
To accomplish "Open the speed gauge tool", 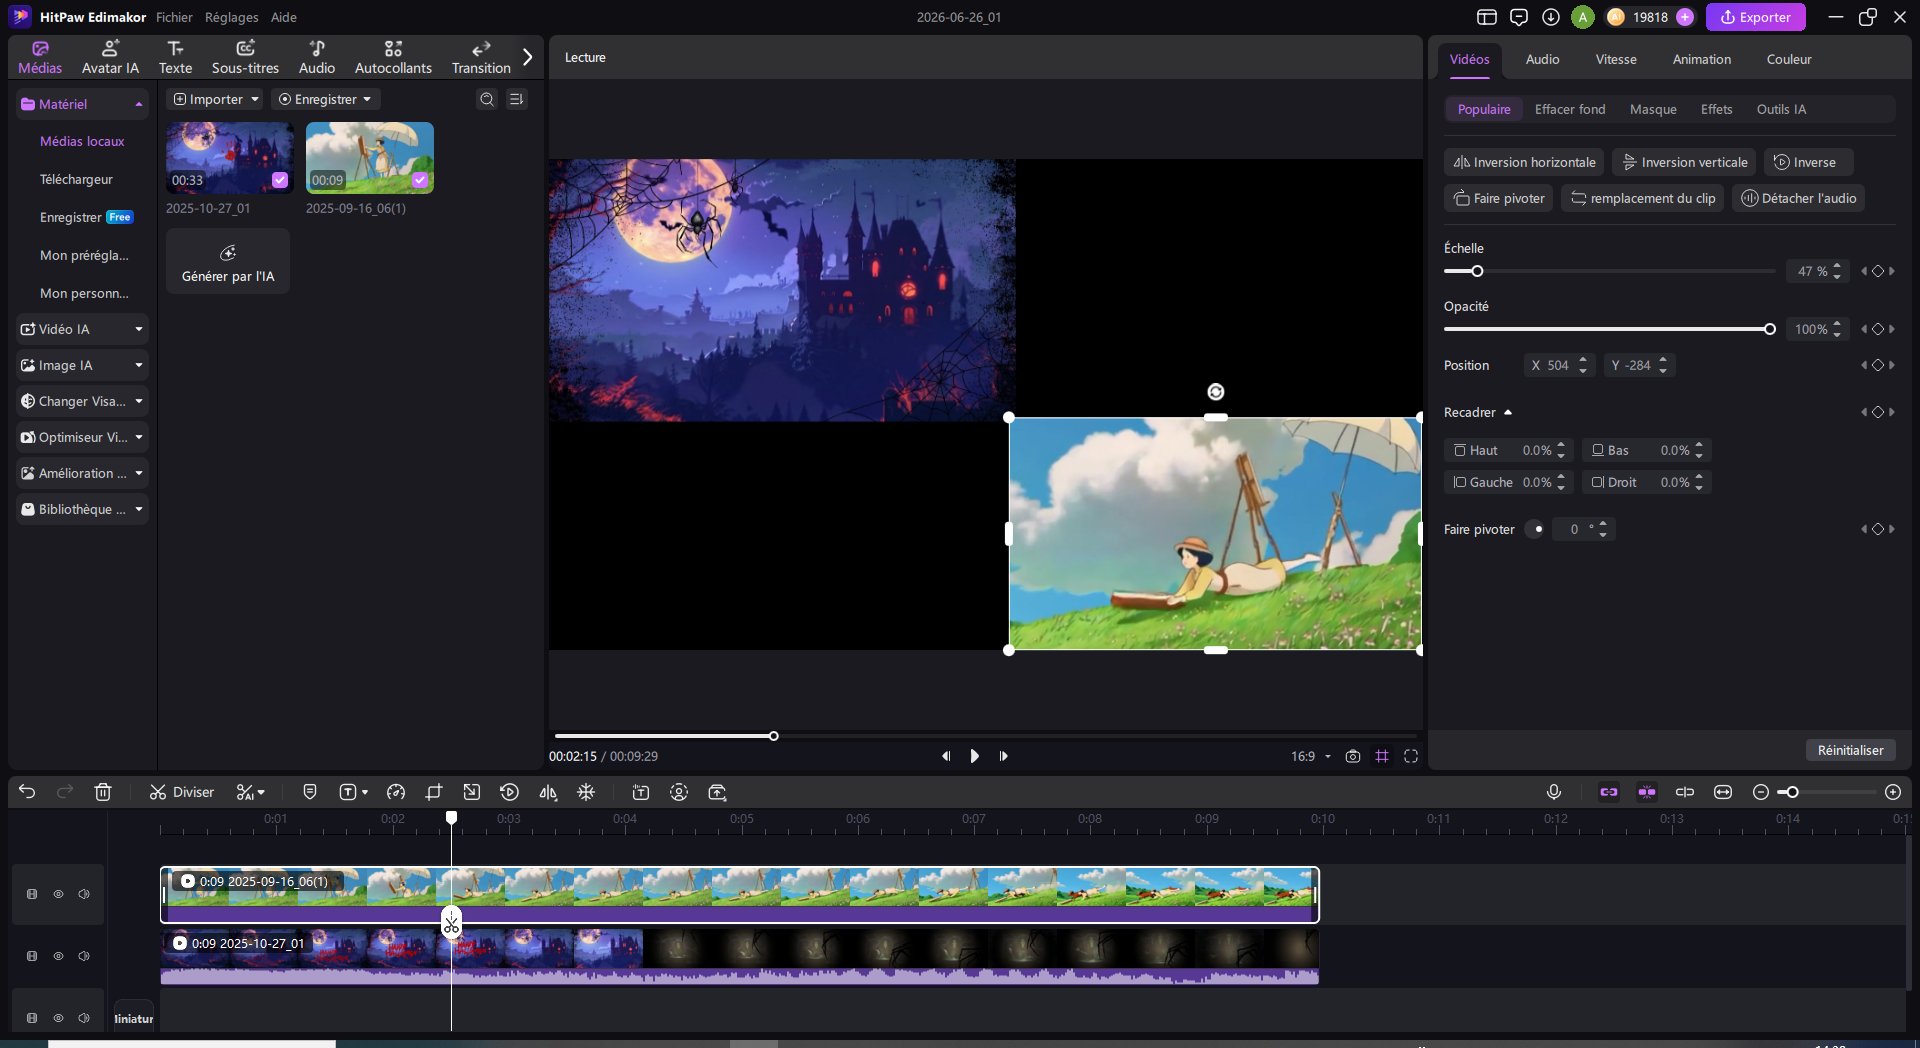I will tap(396, 792).
